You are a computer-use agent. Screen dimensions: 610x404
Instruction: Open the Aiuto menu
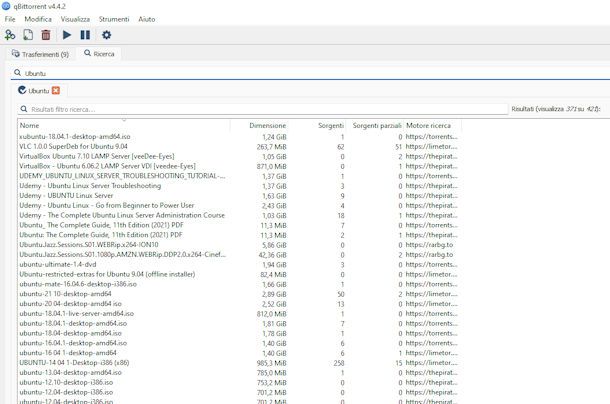(147, 19)
